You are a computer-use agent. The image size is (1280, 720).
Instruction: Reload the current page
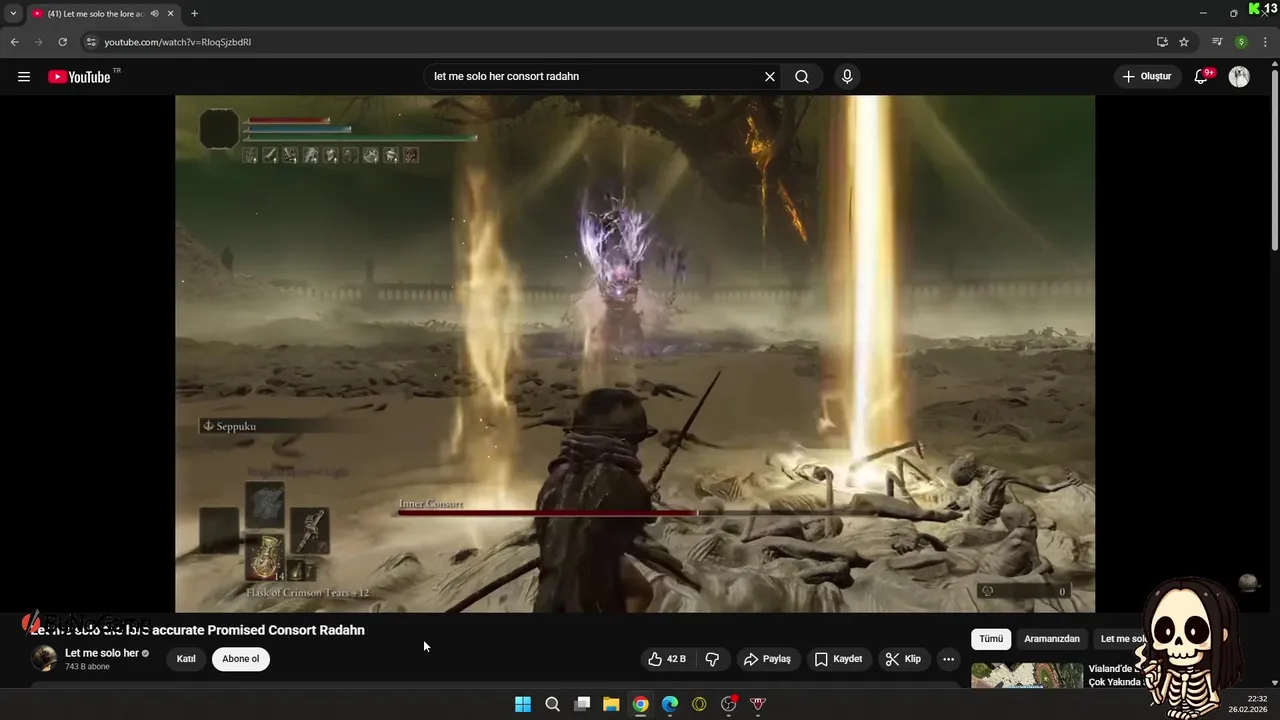click(x=62, y=42)
